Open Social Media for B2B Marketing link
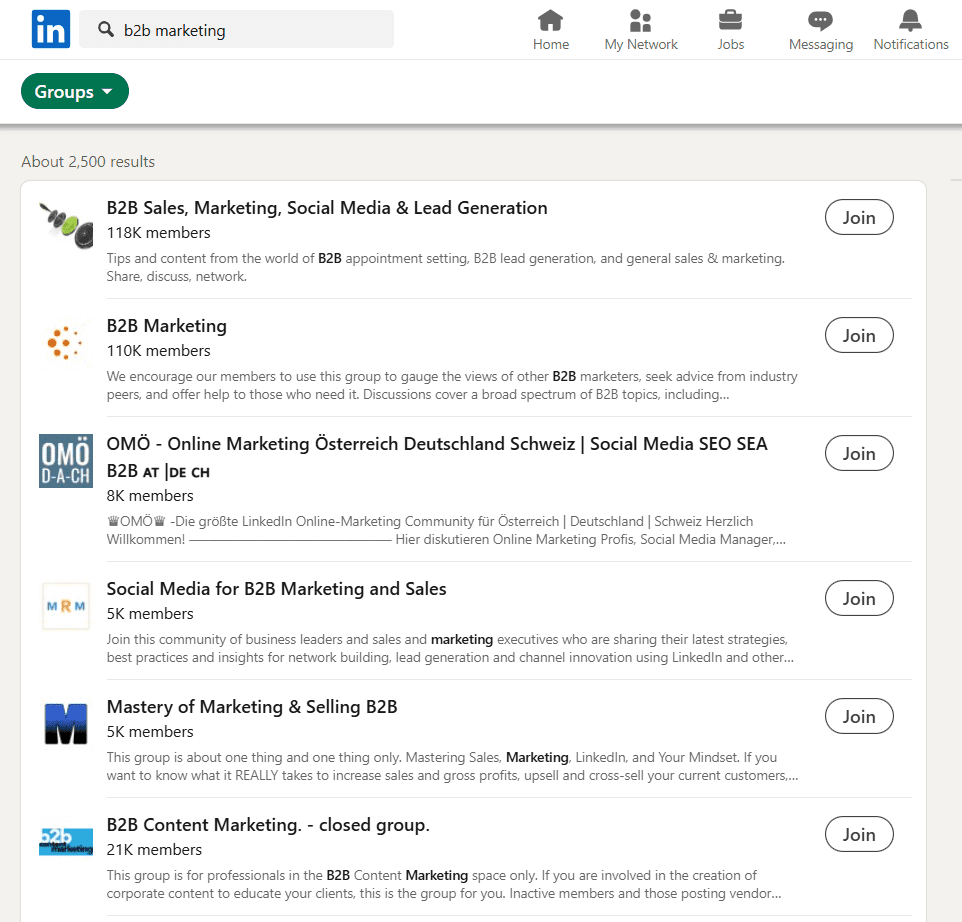Screen dimensions: 962x922 [277, 589]
